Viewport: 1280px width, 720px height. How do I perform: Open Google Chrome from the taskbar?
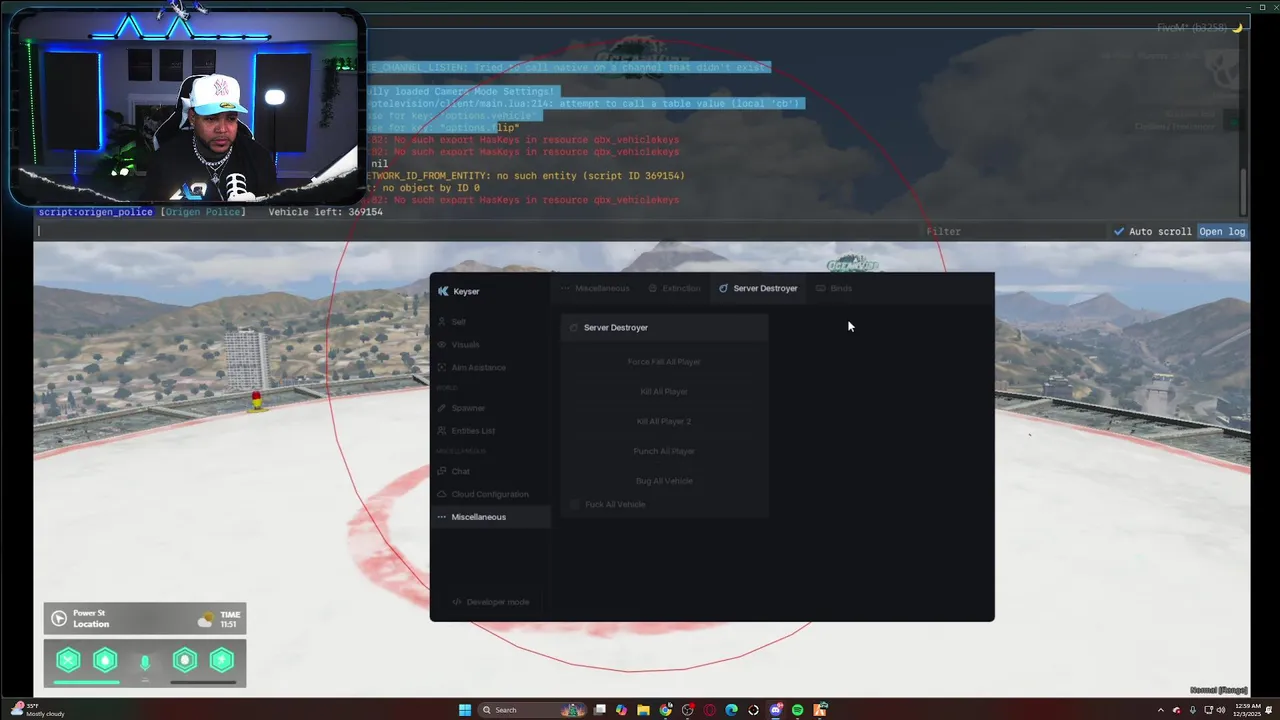pyautogui.click(x=665, y=710)
